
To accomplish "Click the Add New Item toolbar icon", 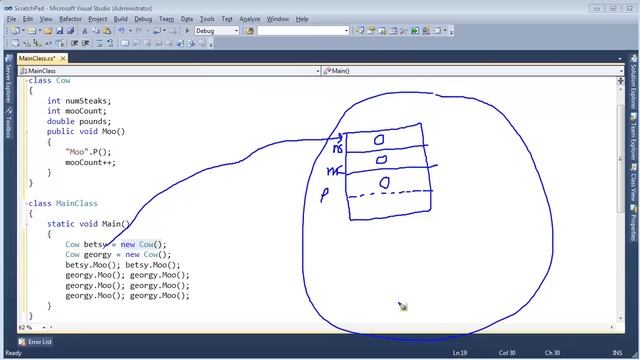I will click(x=32, y=31).
